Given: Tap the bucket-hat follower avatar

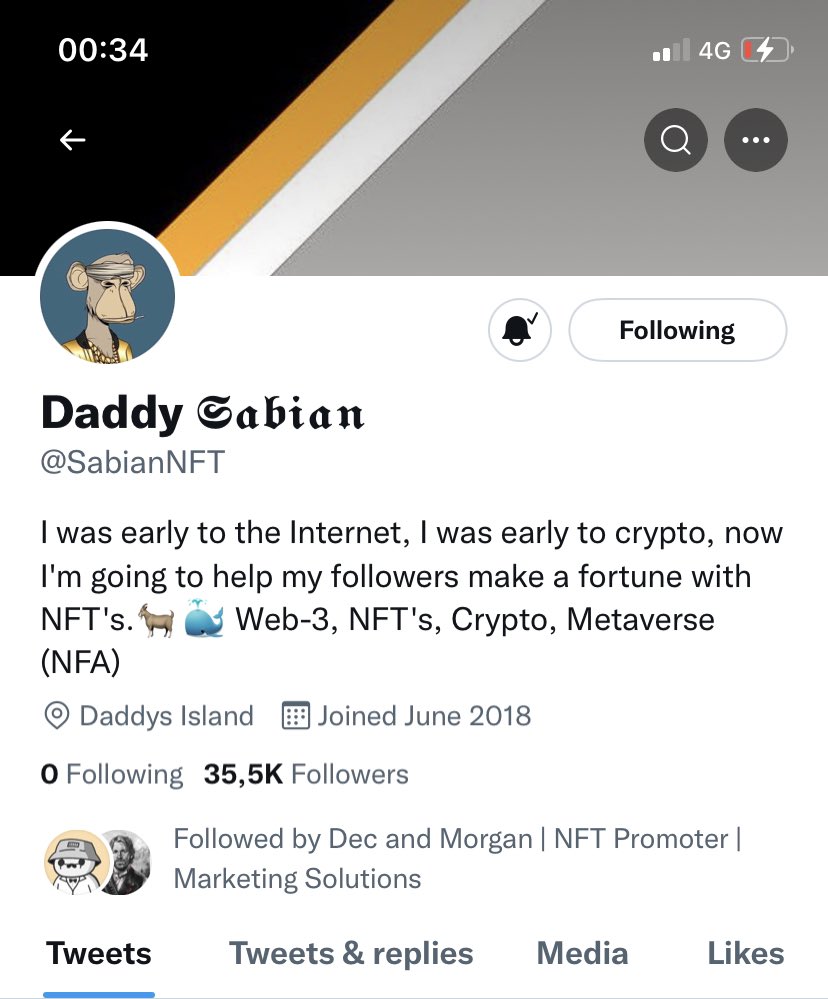Looking at the screenshot, I should 76,862.
